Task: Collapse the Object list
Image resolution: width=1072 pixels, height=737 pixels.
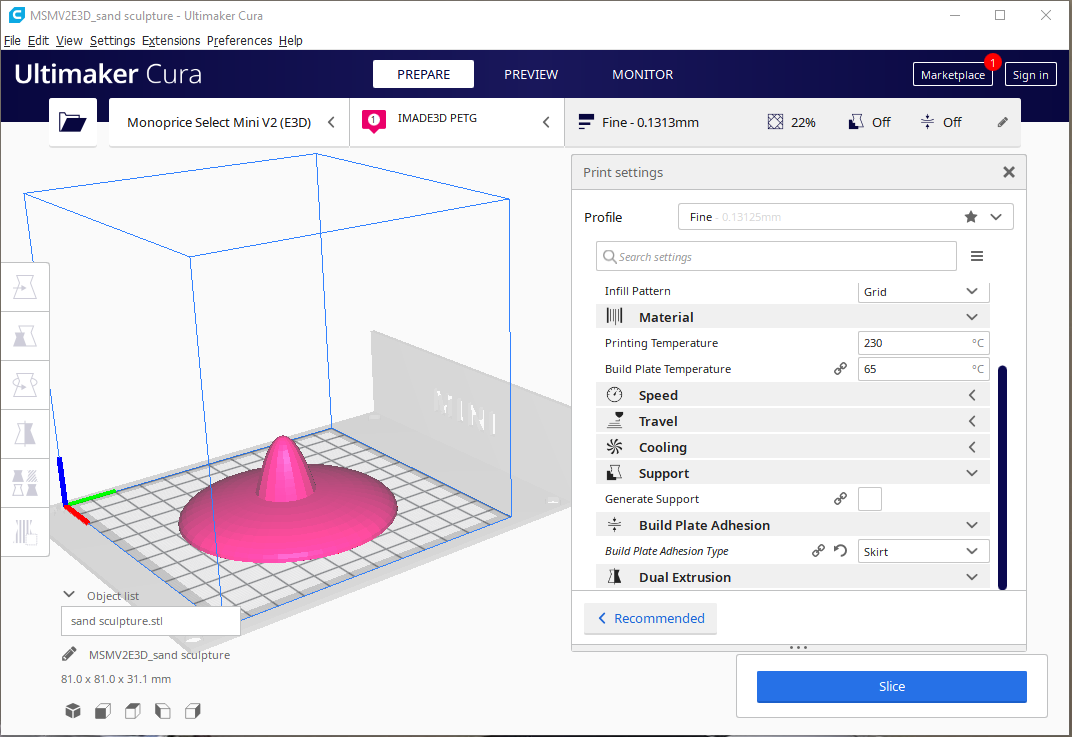Action: click(68, 595)
